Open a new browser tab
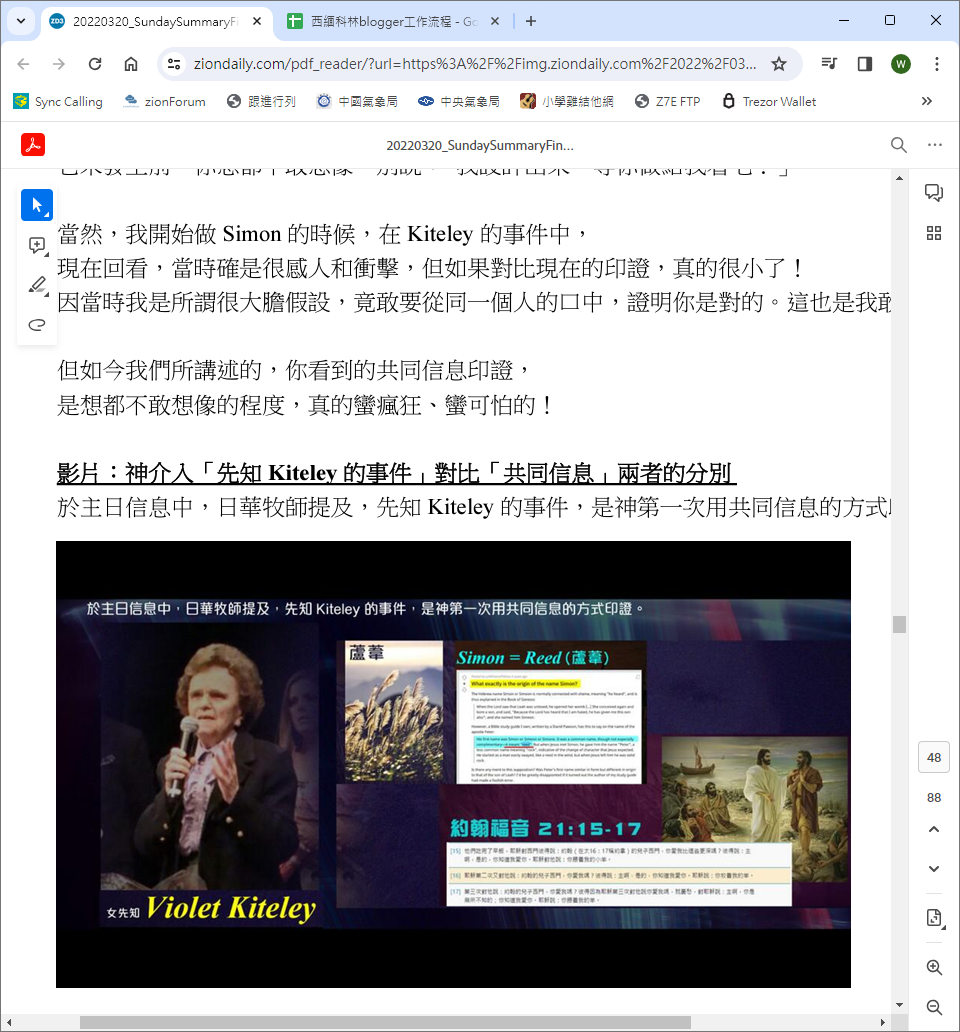 (530, 21)
